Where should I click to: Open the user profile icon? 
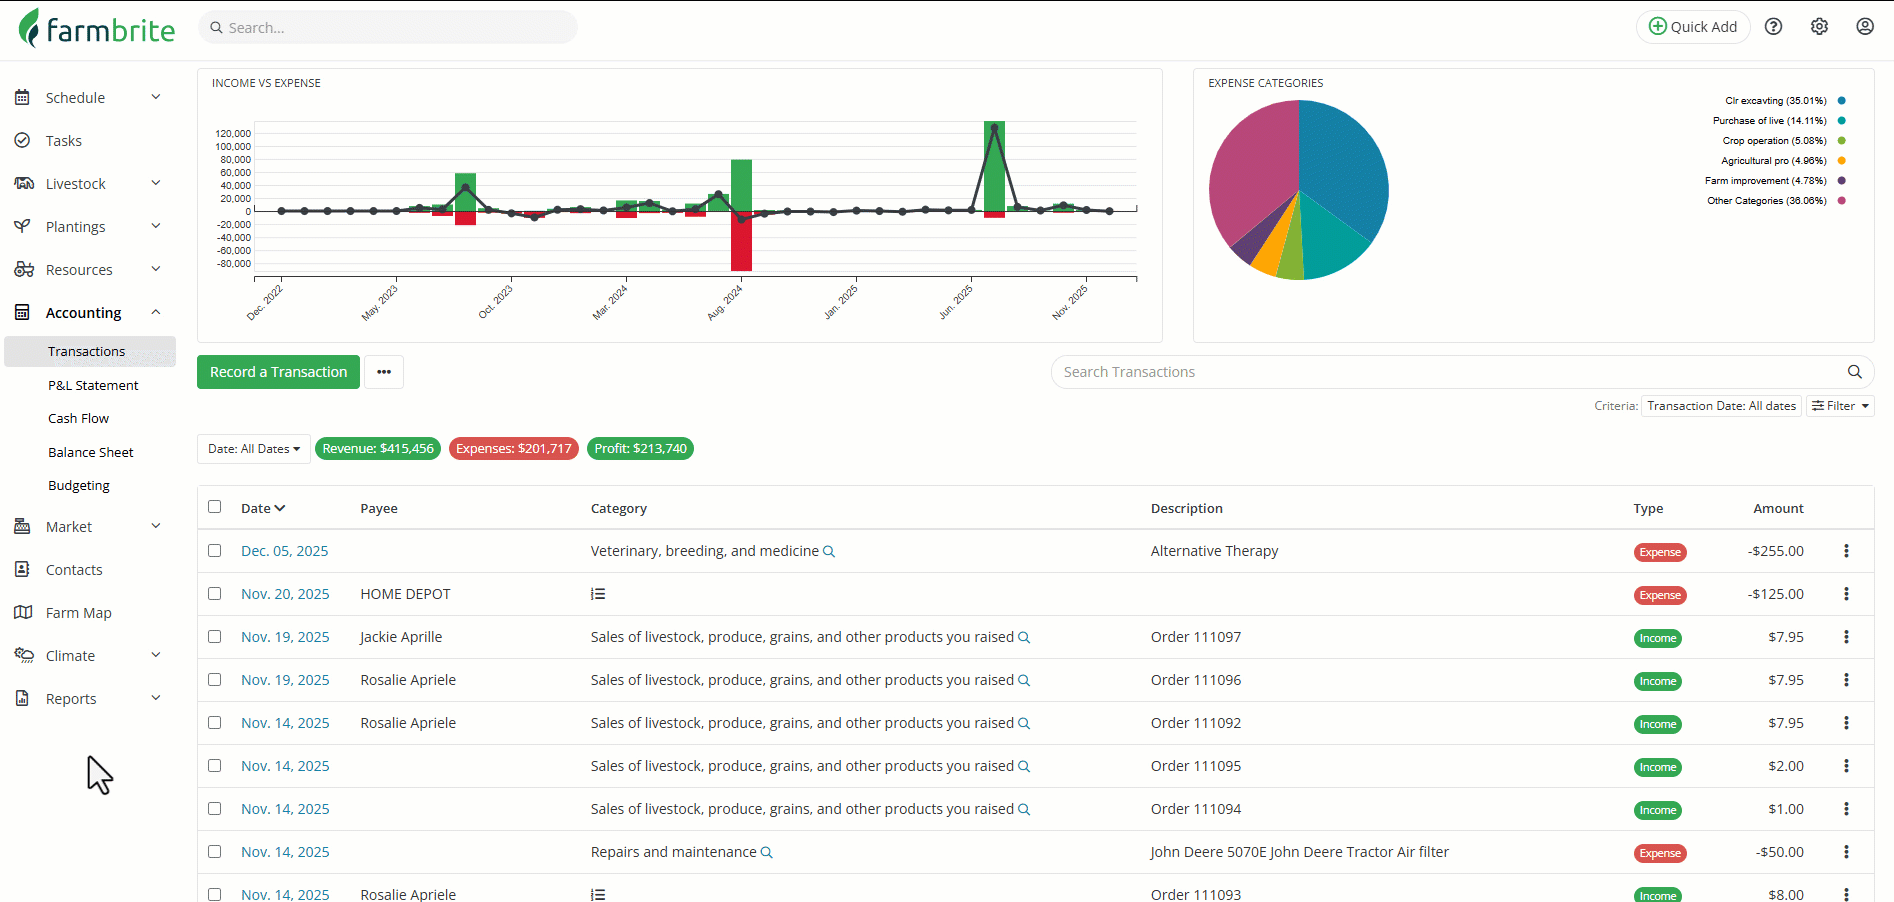pyautogui.click(x=1865, y=27)
